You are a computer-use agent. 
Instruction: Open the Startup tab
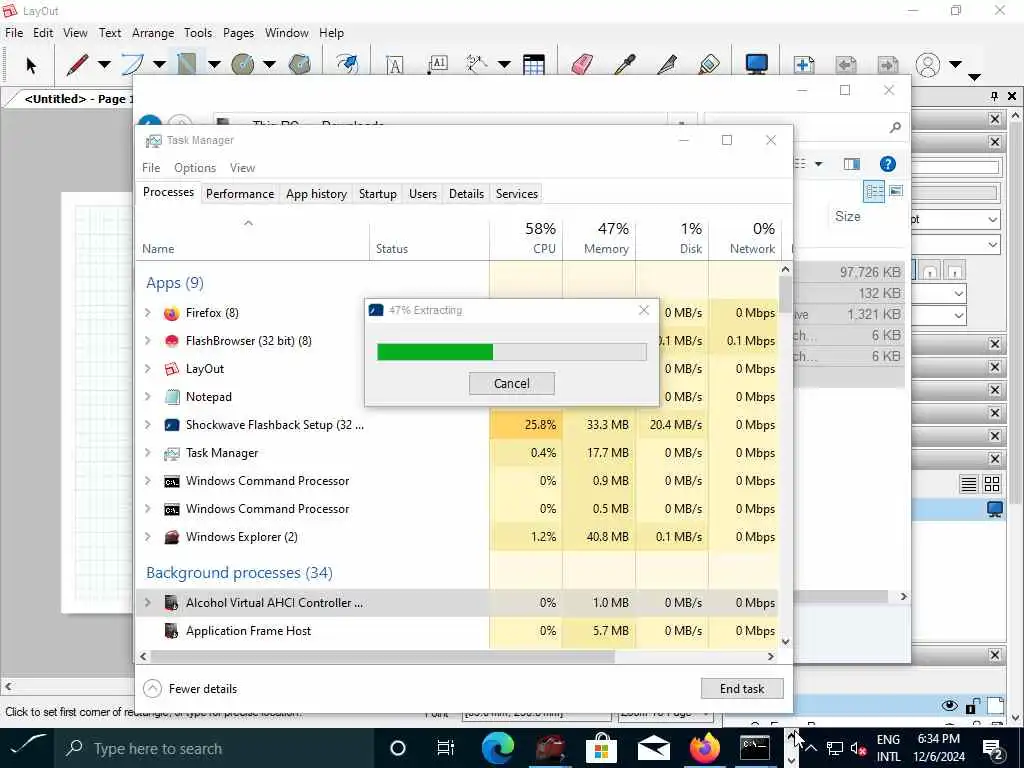point(377,194)
